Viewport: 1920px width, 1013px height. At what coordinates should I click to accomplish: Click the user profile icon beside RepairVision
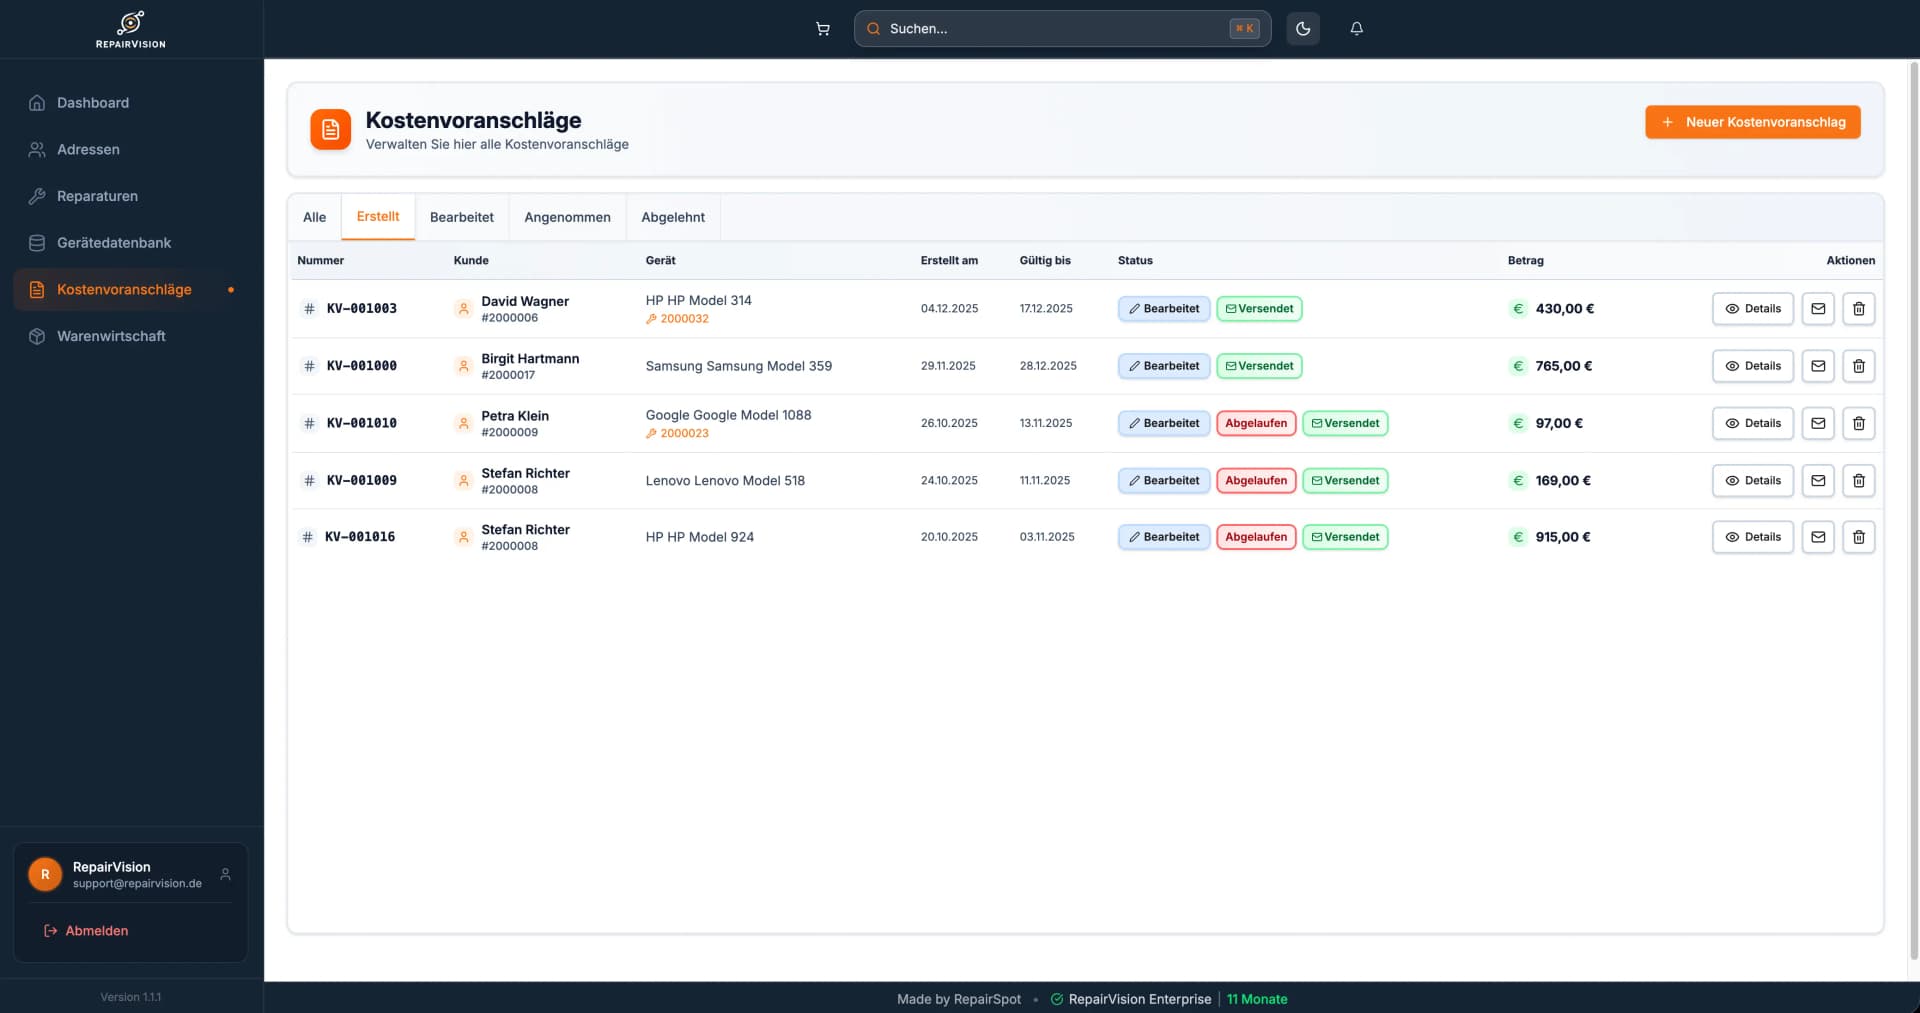225,874
